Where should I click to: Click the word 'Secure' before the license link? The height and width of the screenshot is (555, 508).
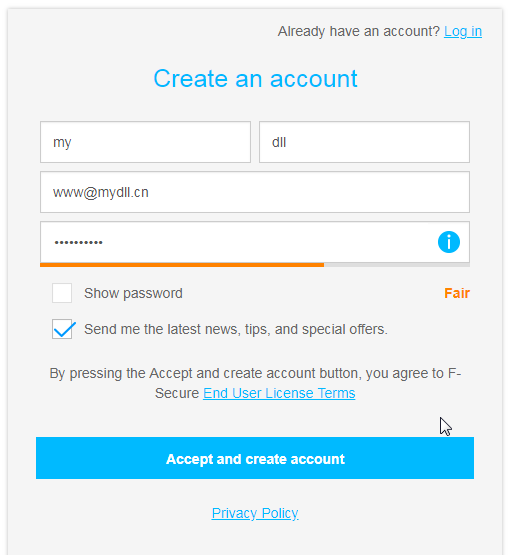pyautogui.click(x=177, y=393)
